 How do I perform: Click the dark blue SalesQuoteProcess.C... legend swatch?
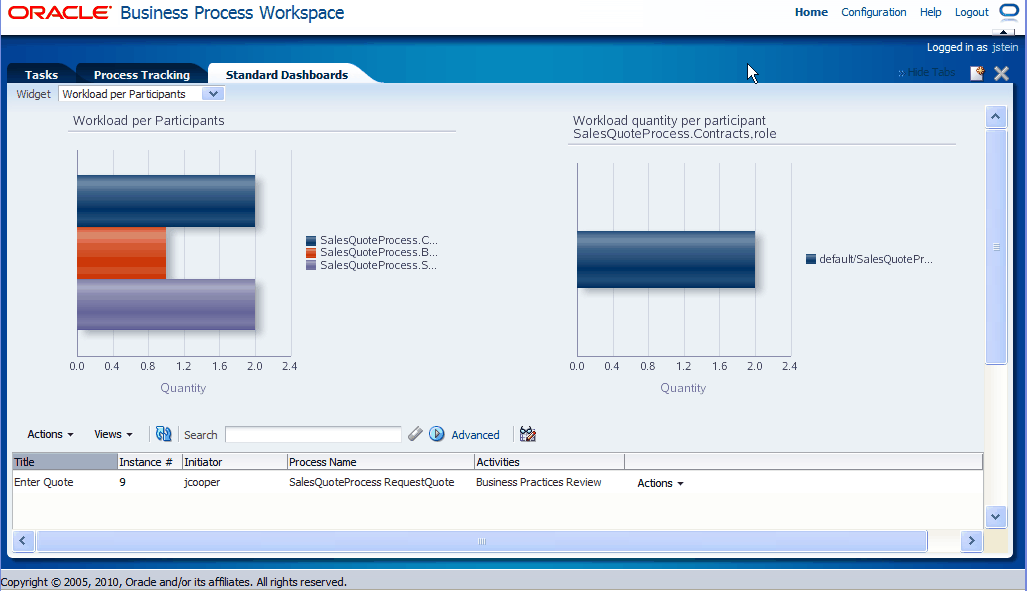click(x=311, y=240)
